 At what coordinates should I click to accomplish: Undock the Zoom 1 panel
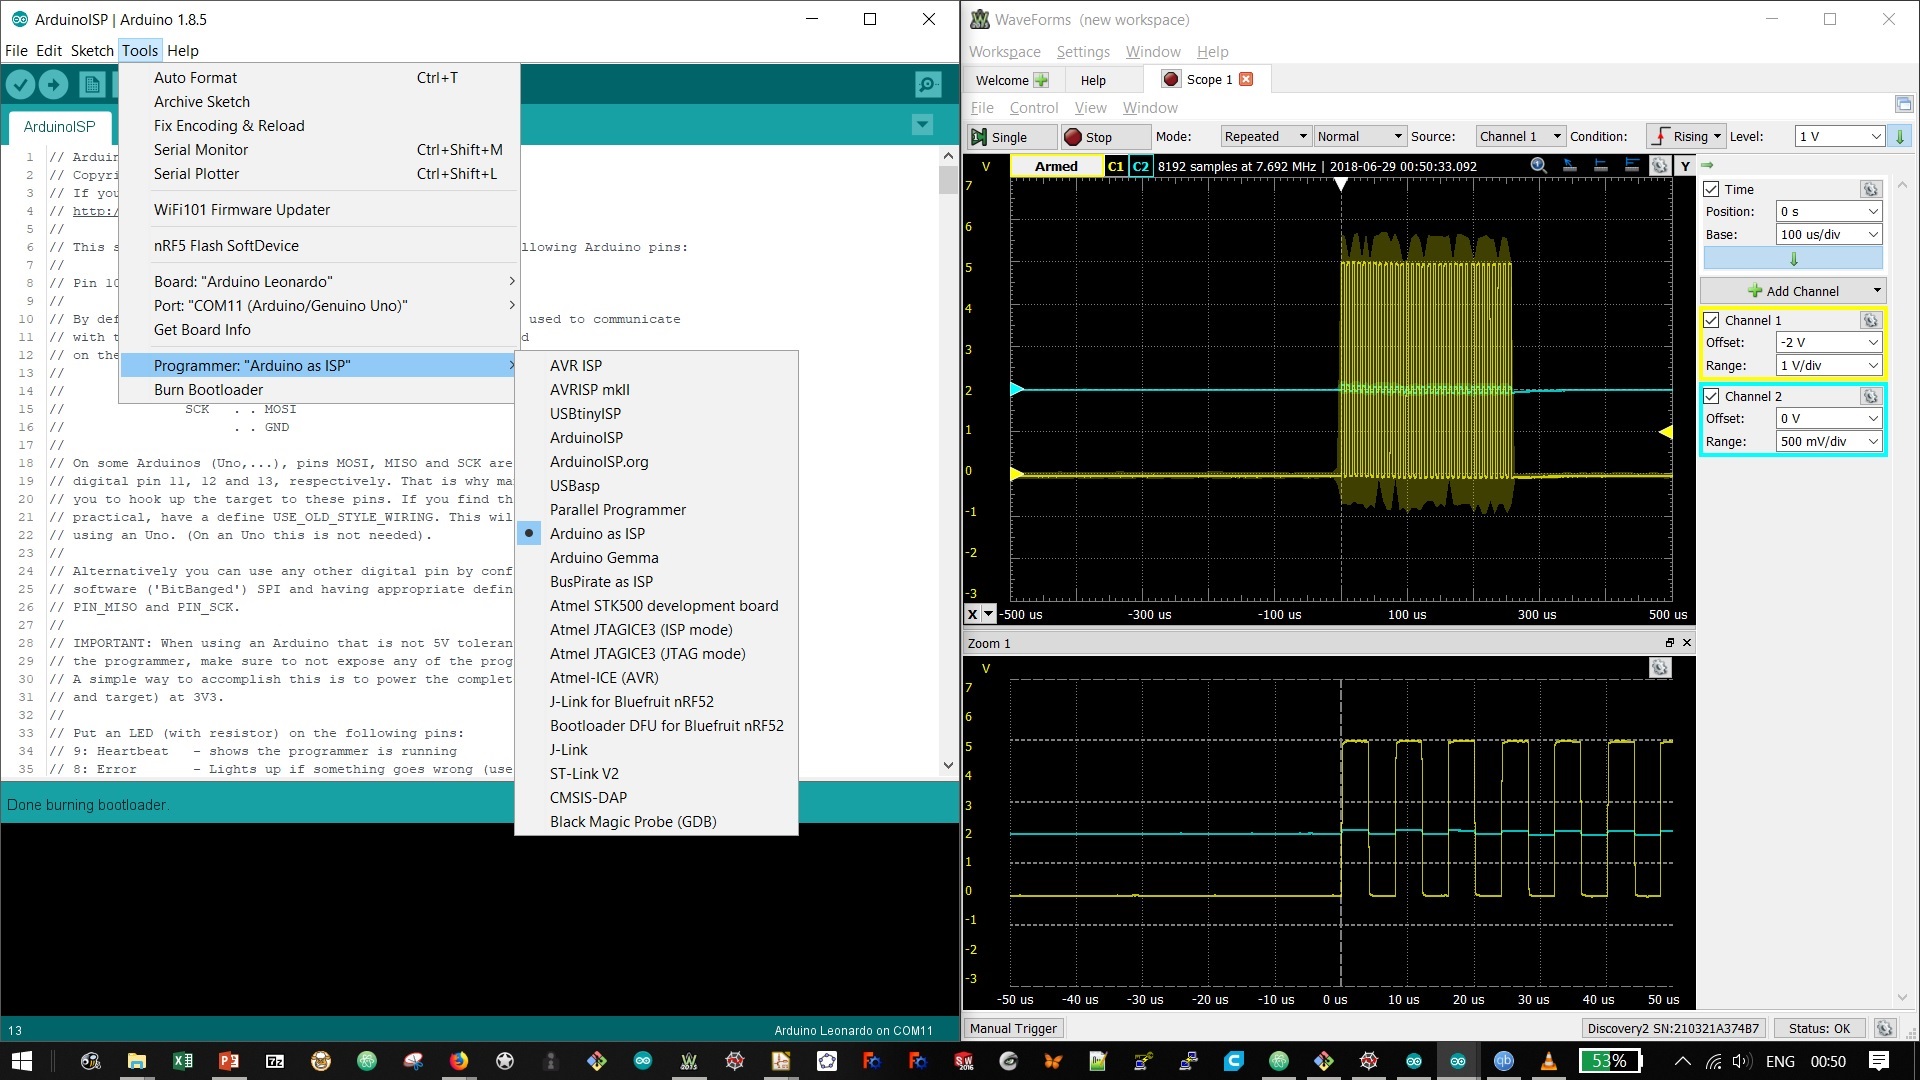coord(1669,643)
